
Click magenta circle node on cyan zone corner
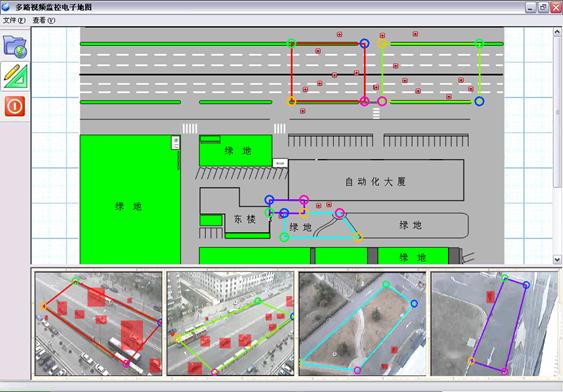pos(339,213)
